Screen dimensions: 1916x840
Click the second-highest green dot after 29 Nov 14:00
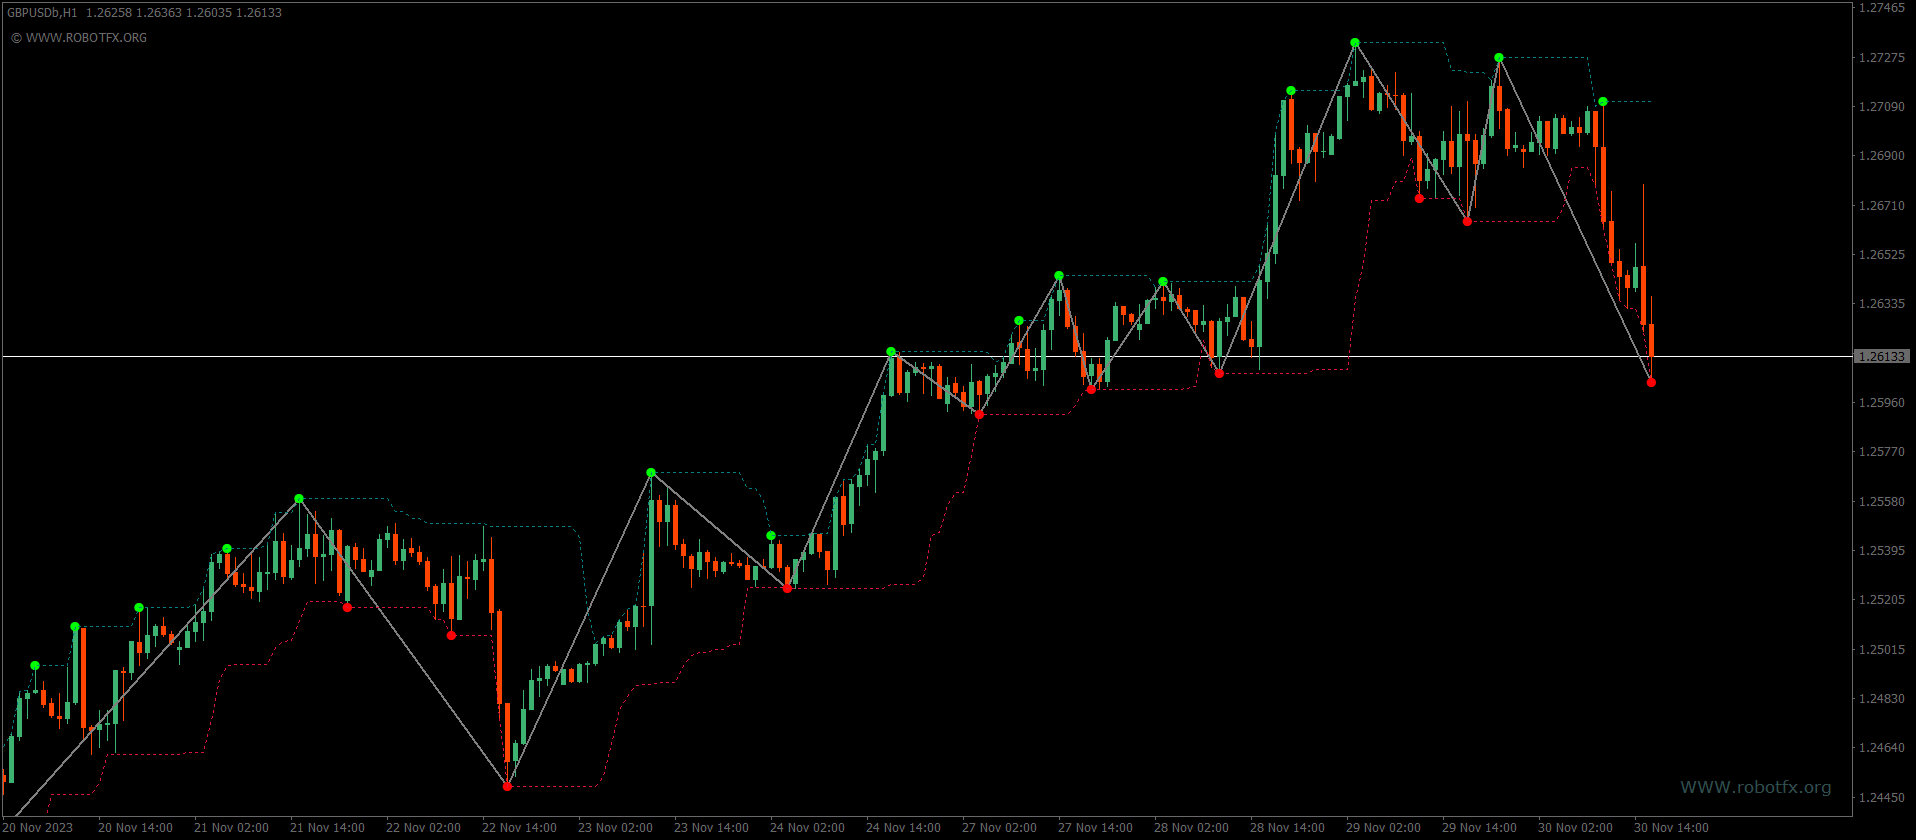[x=1499, y=58]
